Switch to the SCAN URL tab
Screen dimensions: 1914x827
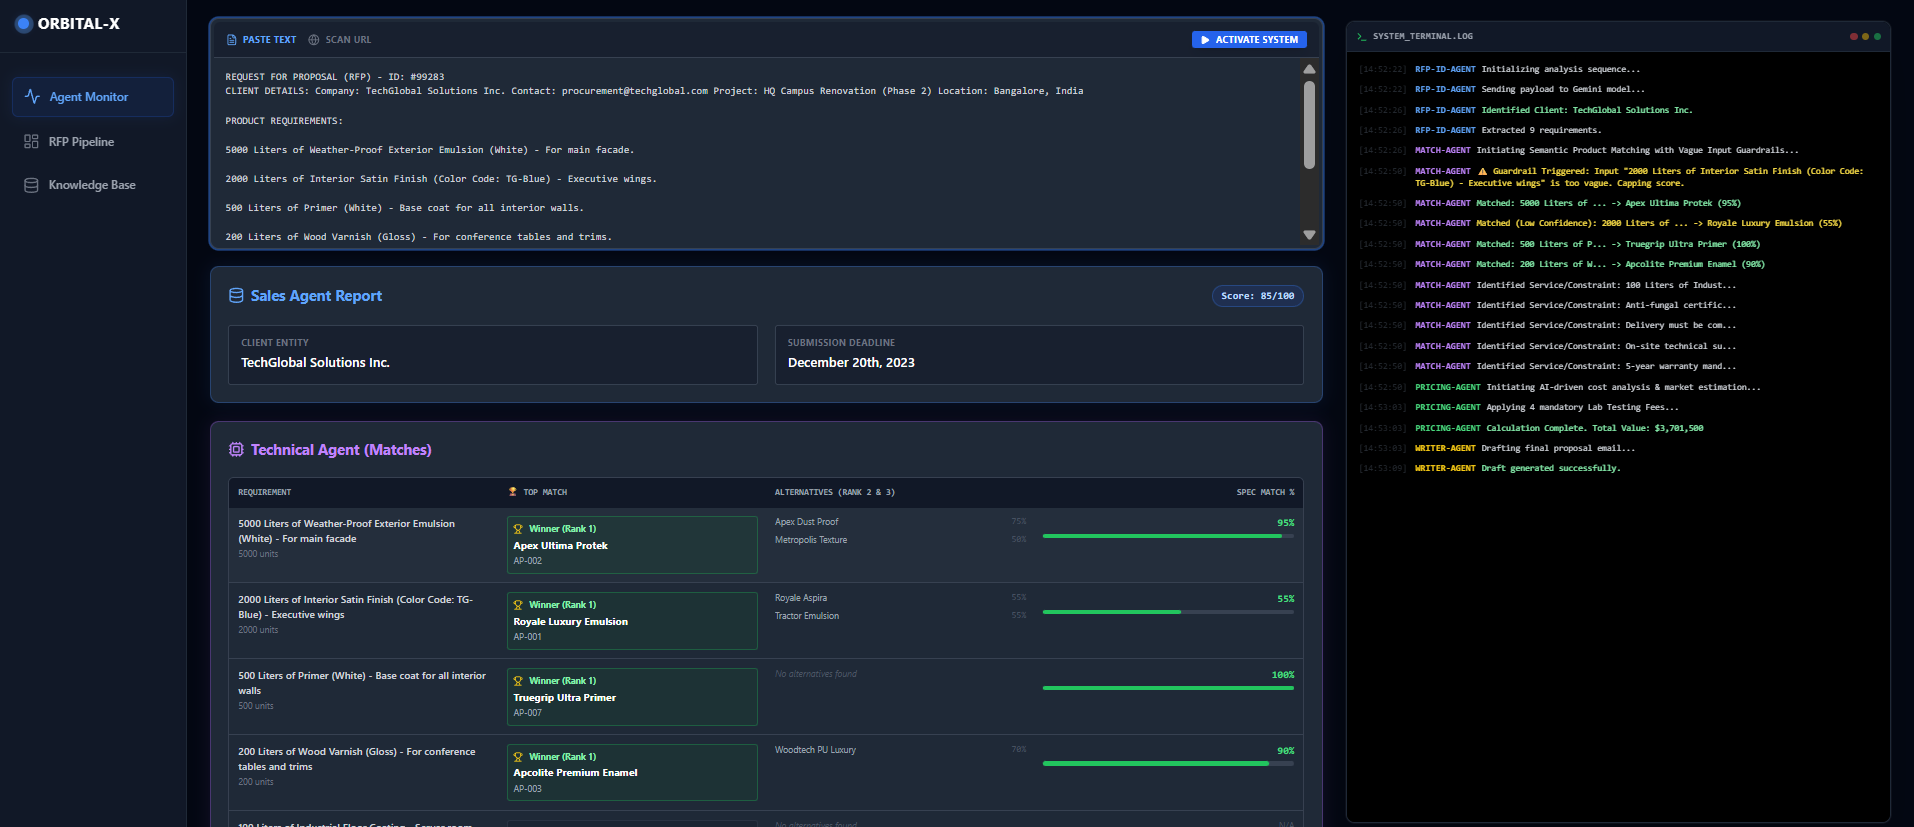tap(340, 40)
